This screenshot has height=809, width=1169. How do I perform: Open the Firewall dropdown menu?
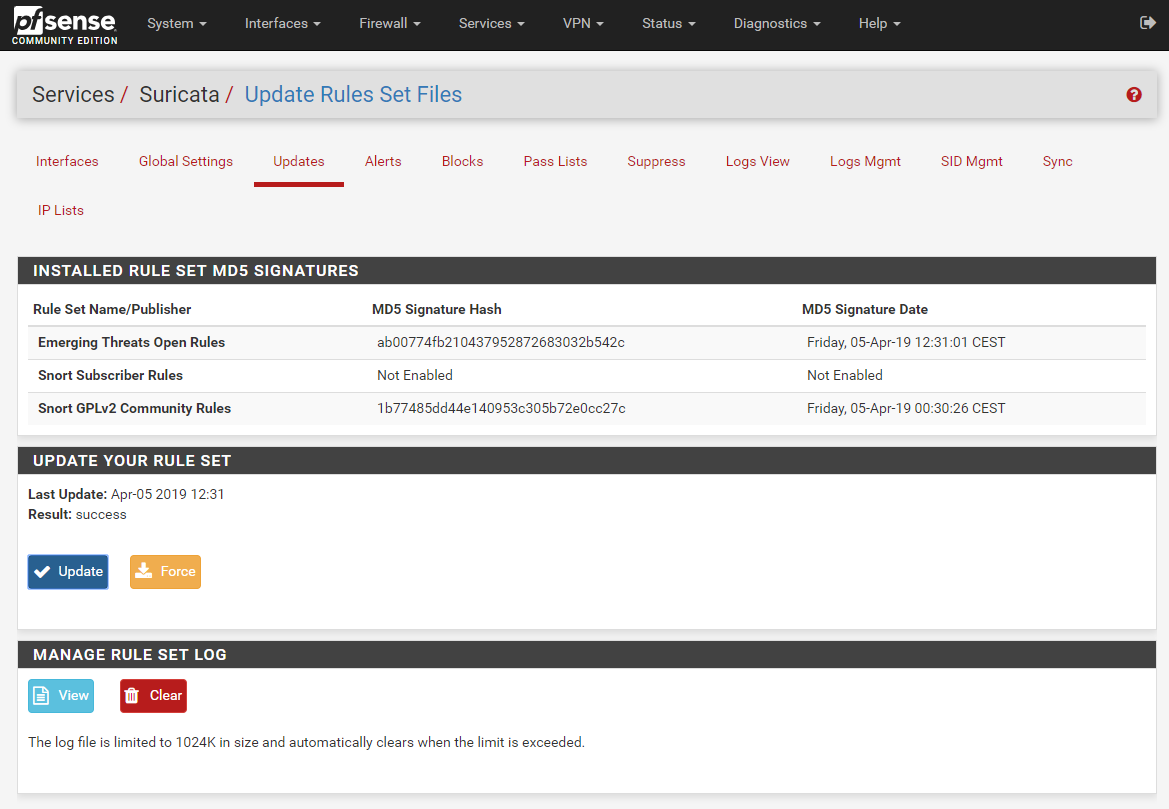point(389,24)
